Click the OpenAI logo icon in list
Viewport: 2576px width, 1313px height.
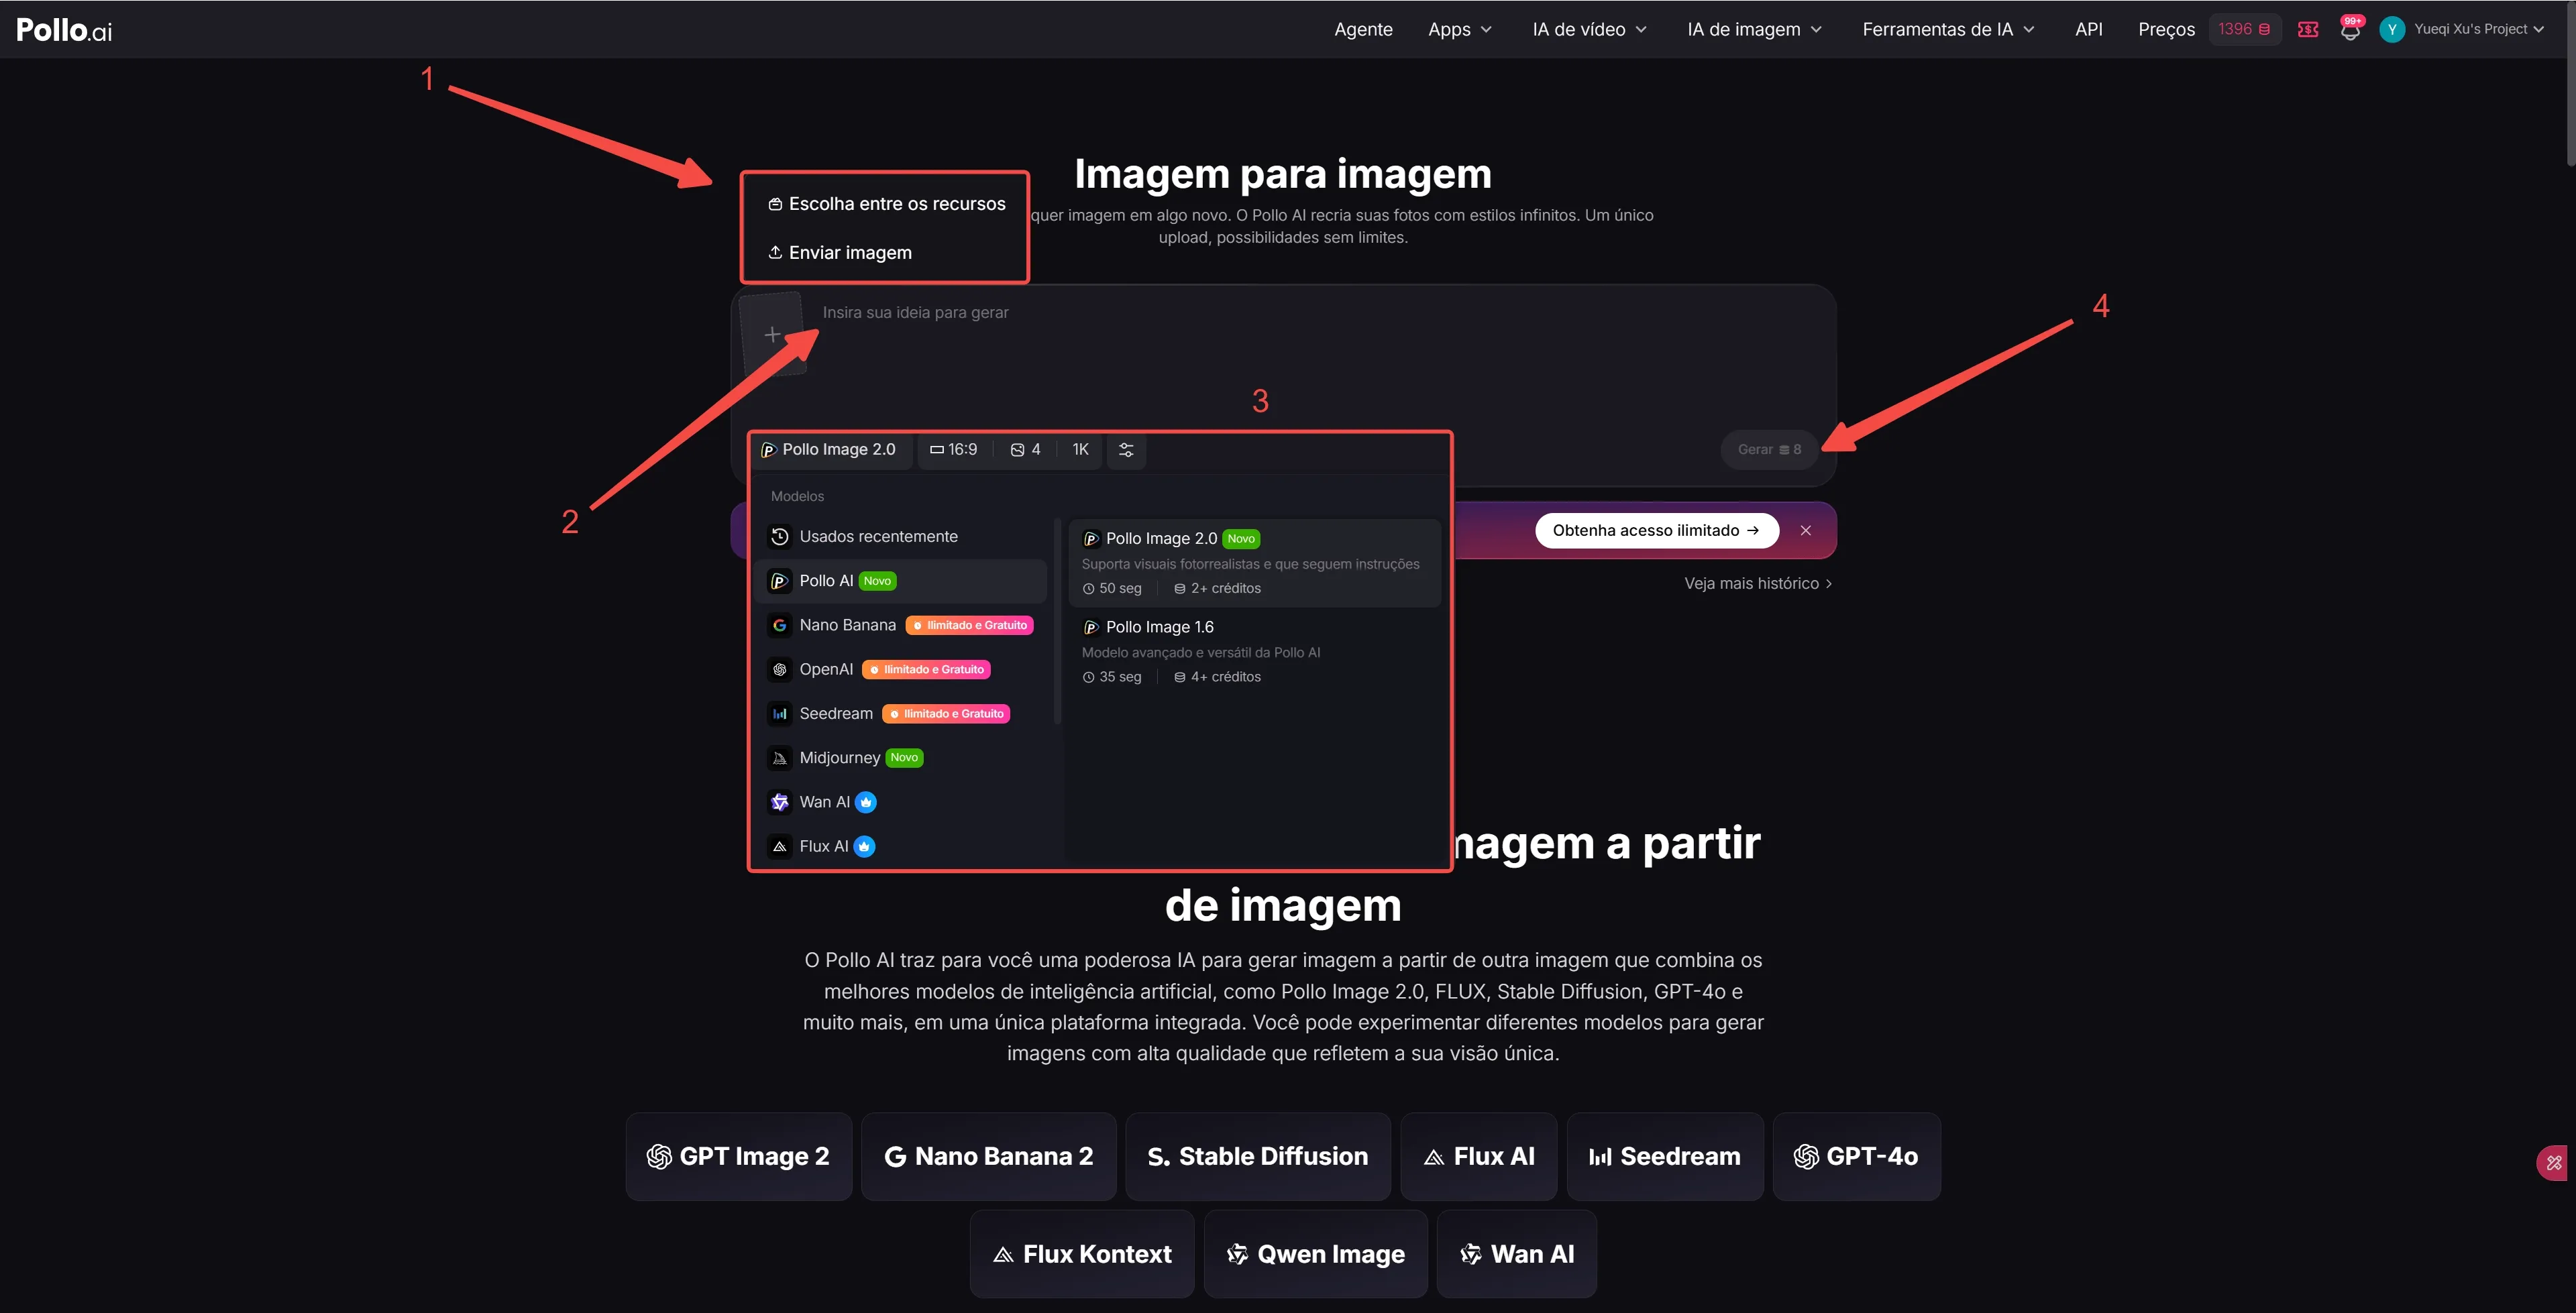coord(780,669)
